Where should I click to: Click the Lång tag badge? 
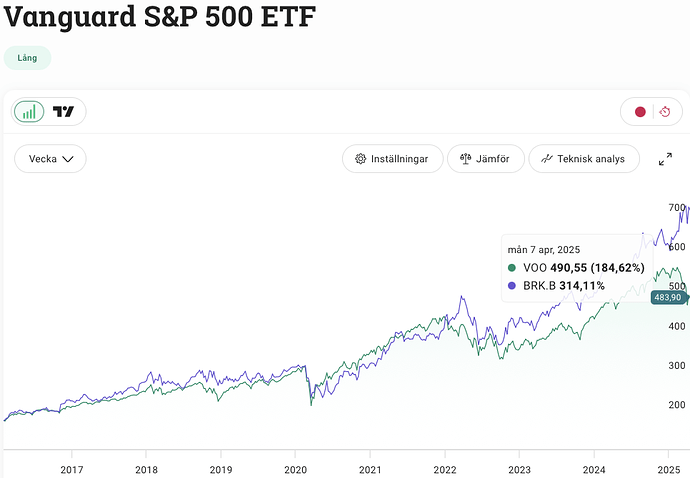(28, 58)
